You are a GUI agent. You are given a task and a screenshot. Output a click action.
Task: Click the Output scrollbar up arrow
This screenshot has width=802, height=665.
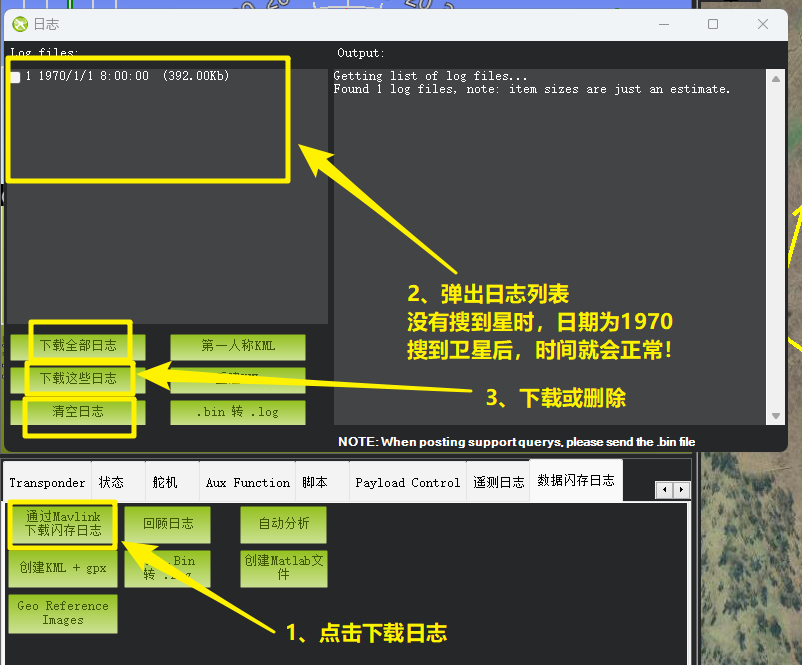[x=776, y=76]
